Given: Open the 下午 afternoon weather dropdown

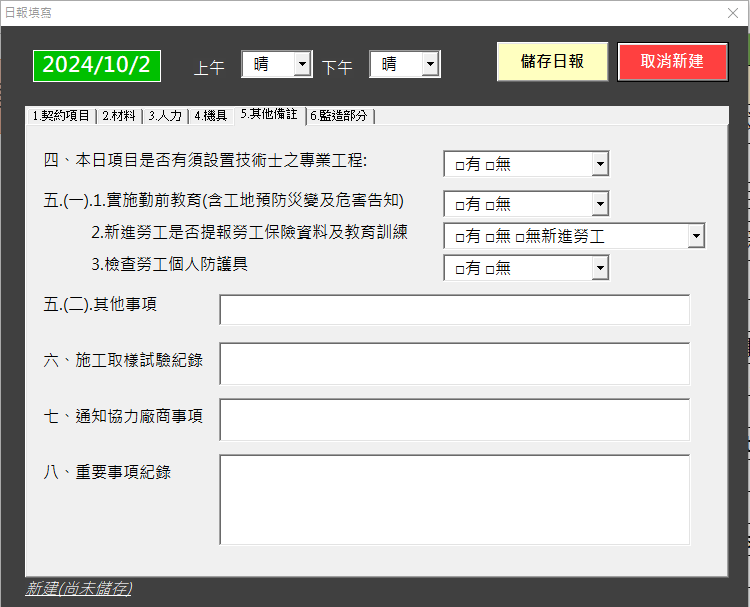Looking at the screenshot, I should 430,64.
